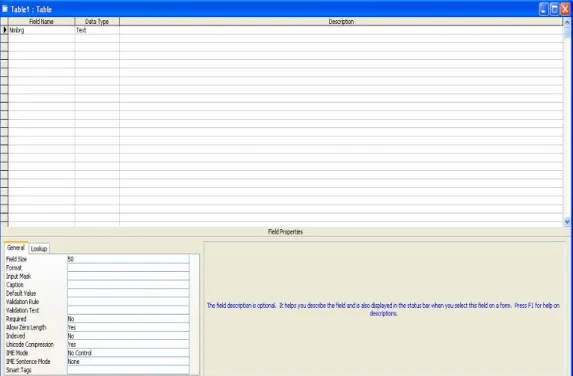Click the Validation Rule property label
This screenshot has width=573, height=376.
(x=22, y=301)
